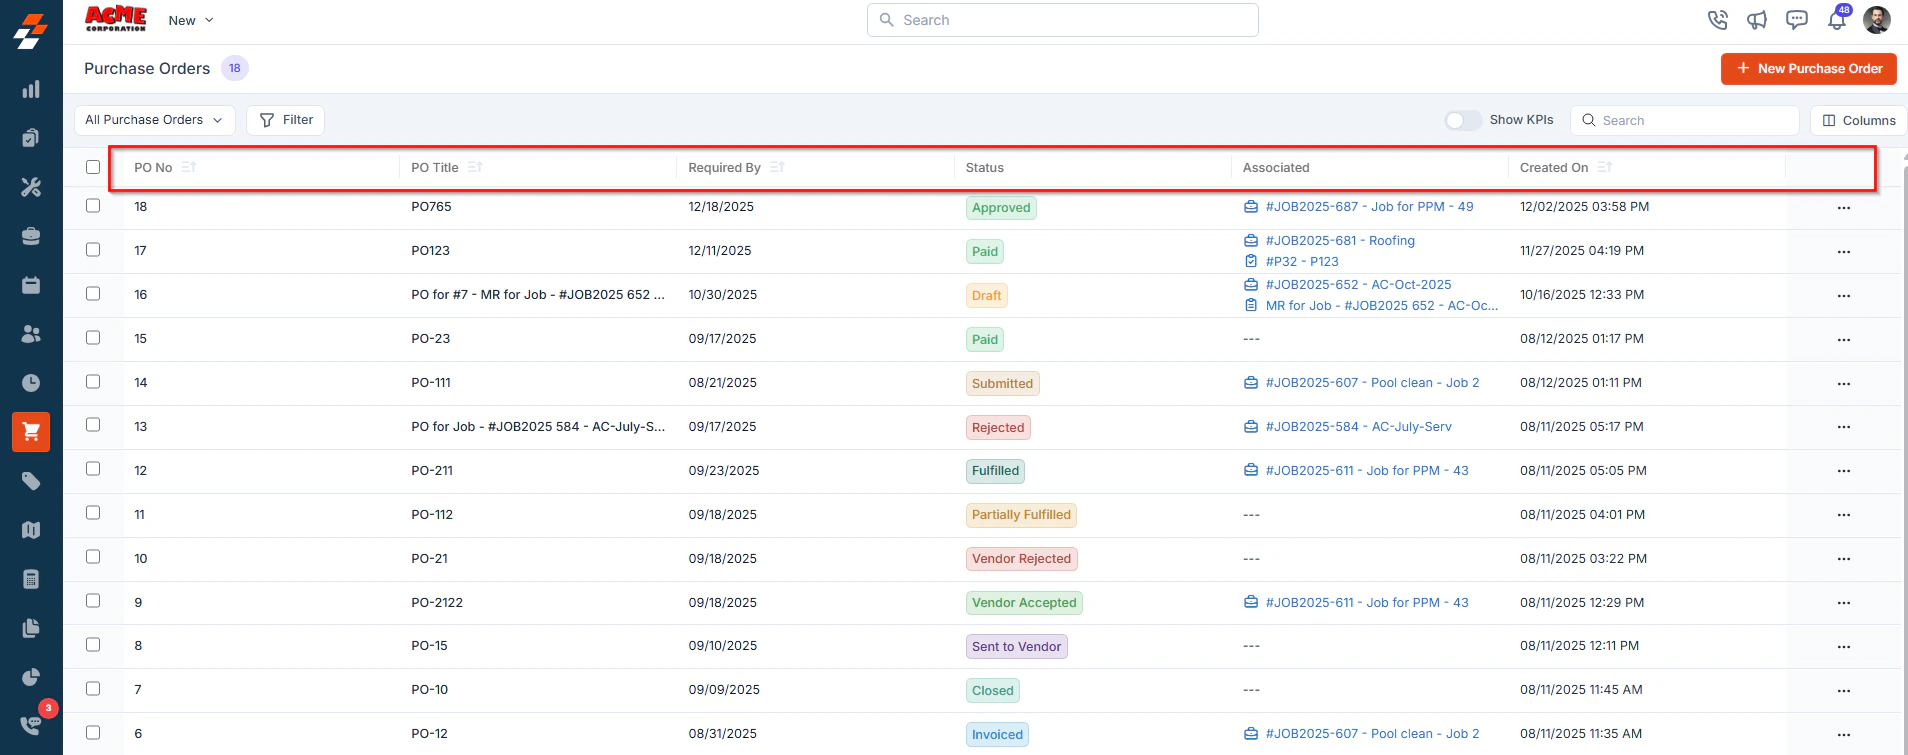This screenshot has width=1908, height=755.
Task: Click the Sent to Vendor status badge
Action: click(1016, 647)
